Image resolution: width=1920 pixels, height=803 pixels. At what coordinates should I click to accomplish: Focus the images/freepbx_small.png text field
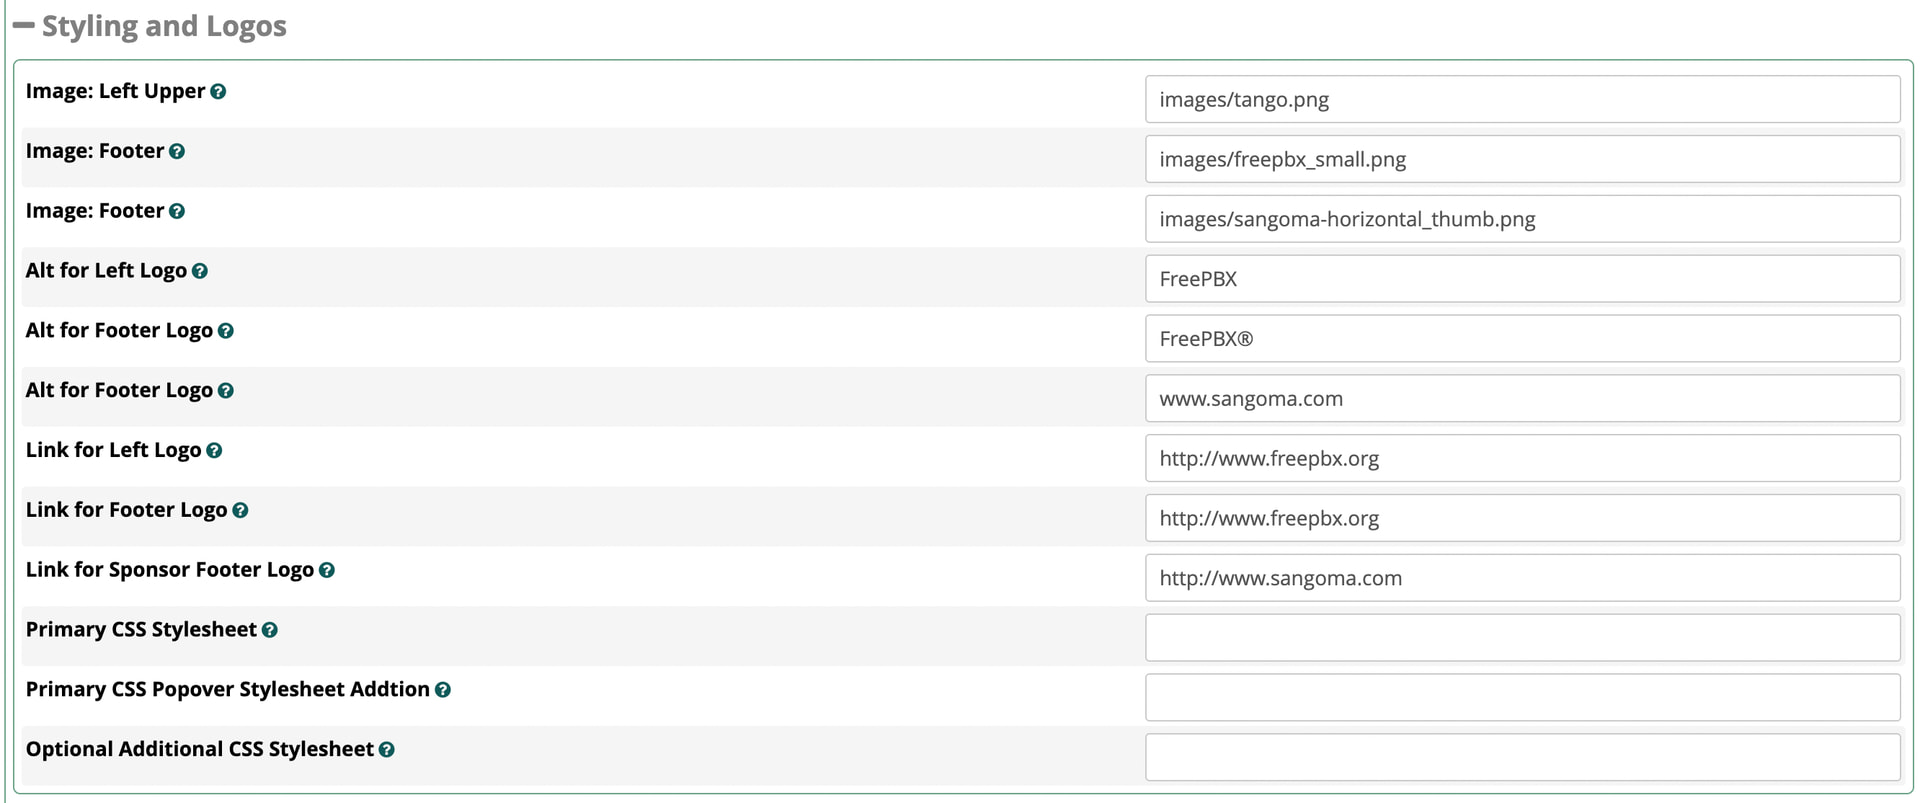pyautogui.click(x=1522, y=160)
